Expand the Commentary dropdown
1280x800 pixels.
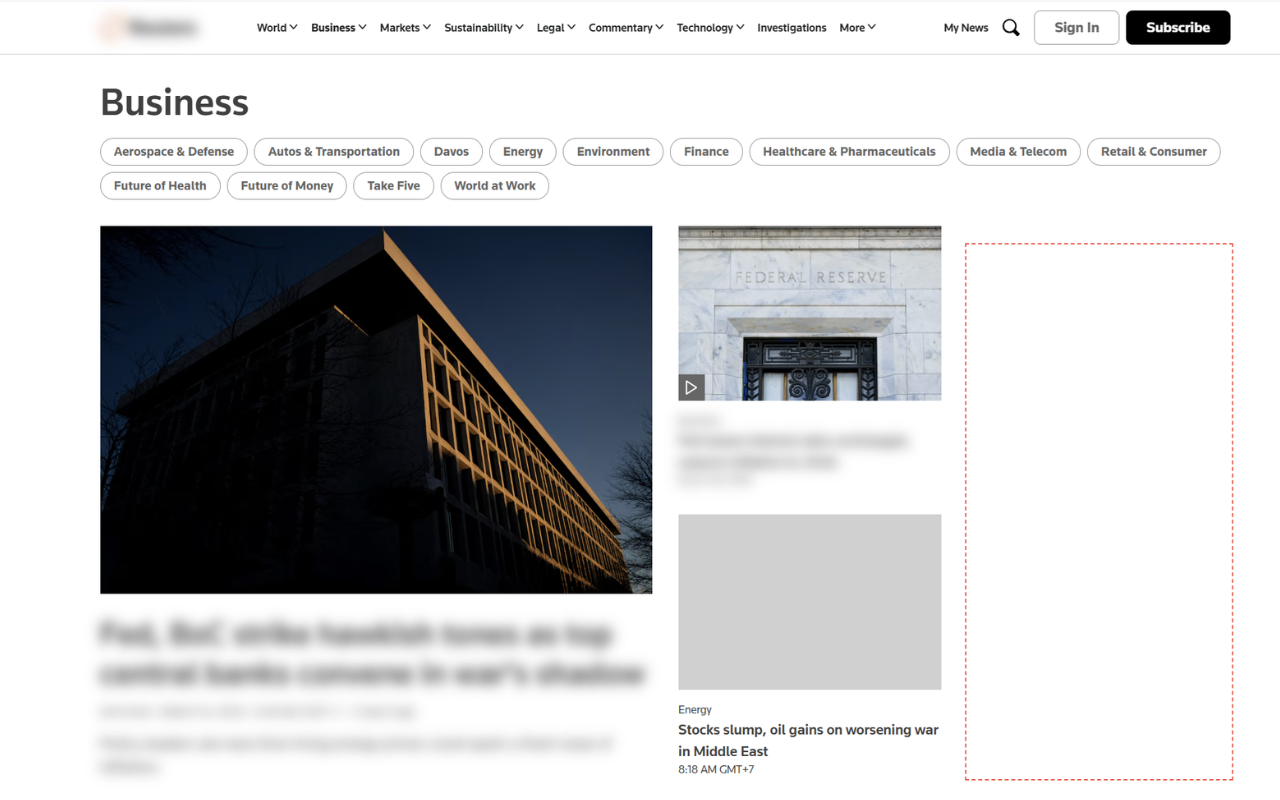(626, 28)
